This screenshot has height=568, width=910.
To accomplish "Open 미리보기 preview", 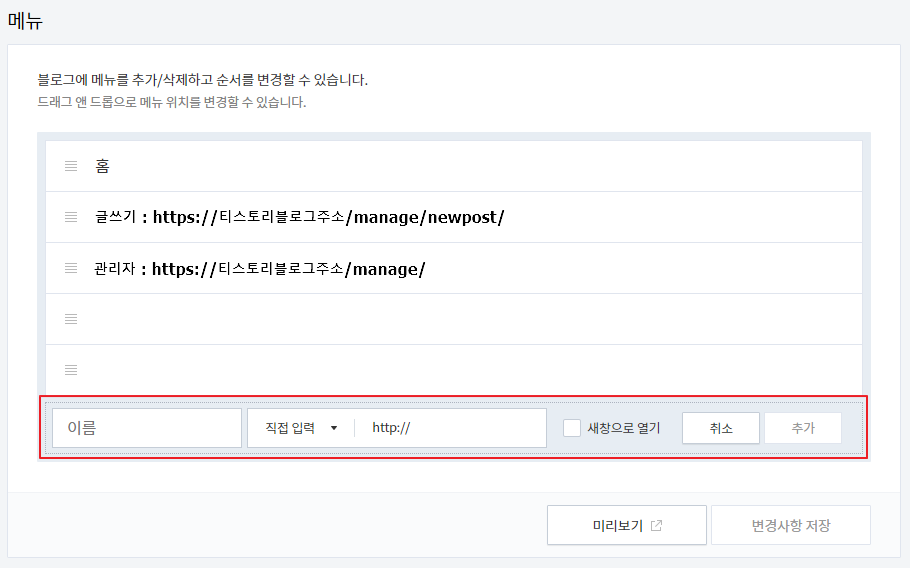I will pos(627,525).
